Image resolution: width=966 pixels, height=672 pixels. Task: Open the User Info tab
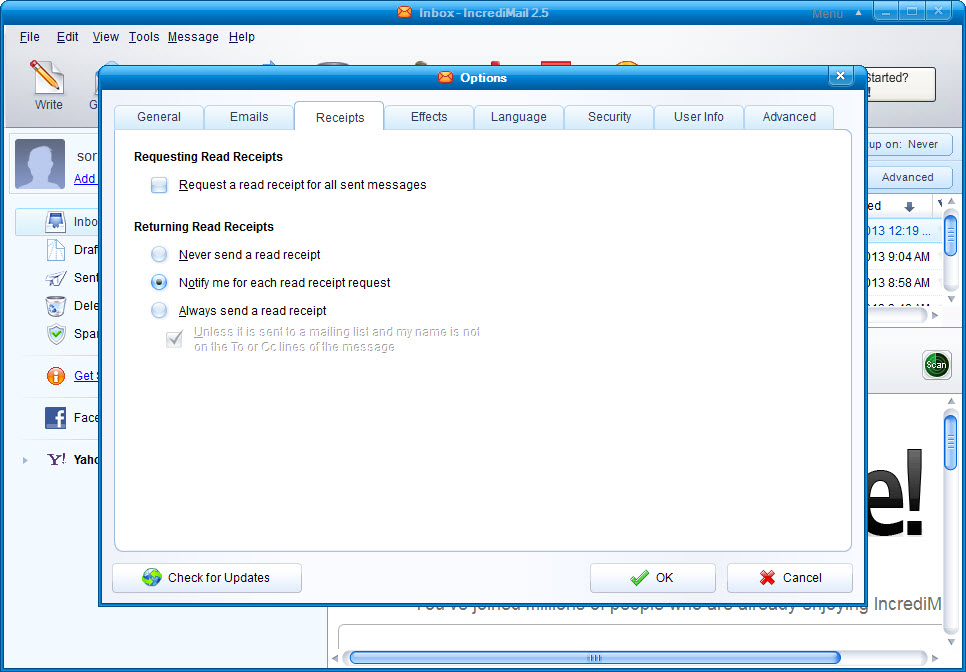coord(699,117)
